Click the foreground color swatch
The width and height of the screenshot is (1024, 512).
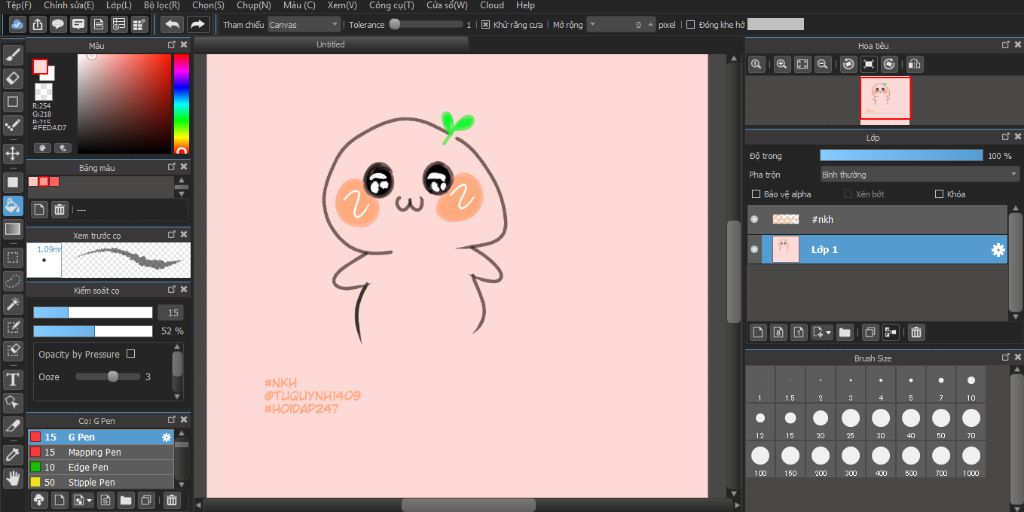pos(40,67)
